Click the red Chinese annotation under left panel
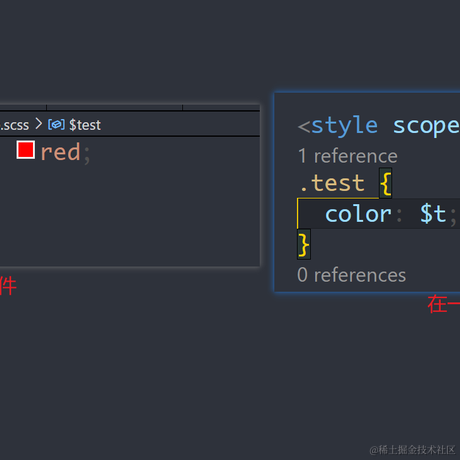460x460 pixels. click(x=8, y=286)
